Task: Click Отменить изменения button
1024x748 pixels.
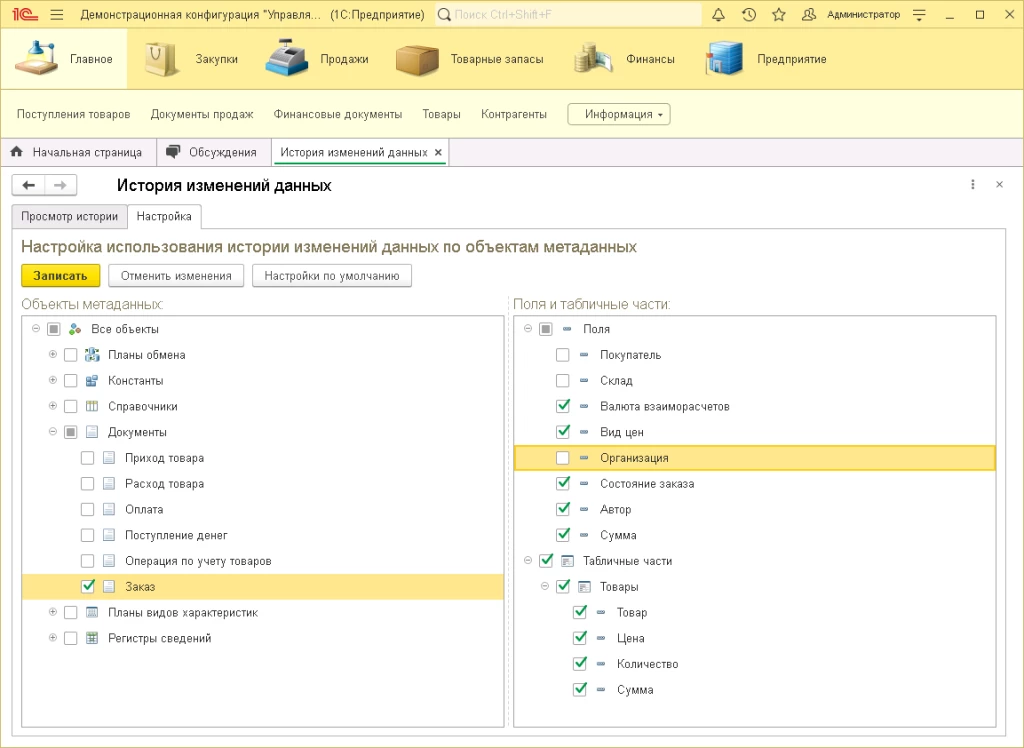Action: (x=176, y=276)
